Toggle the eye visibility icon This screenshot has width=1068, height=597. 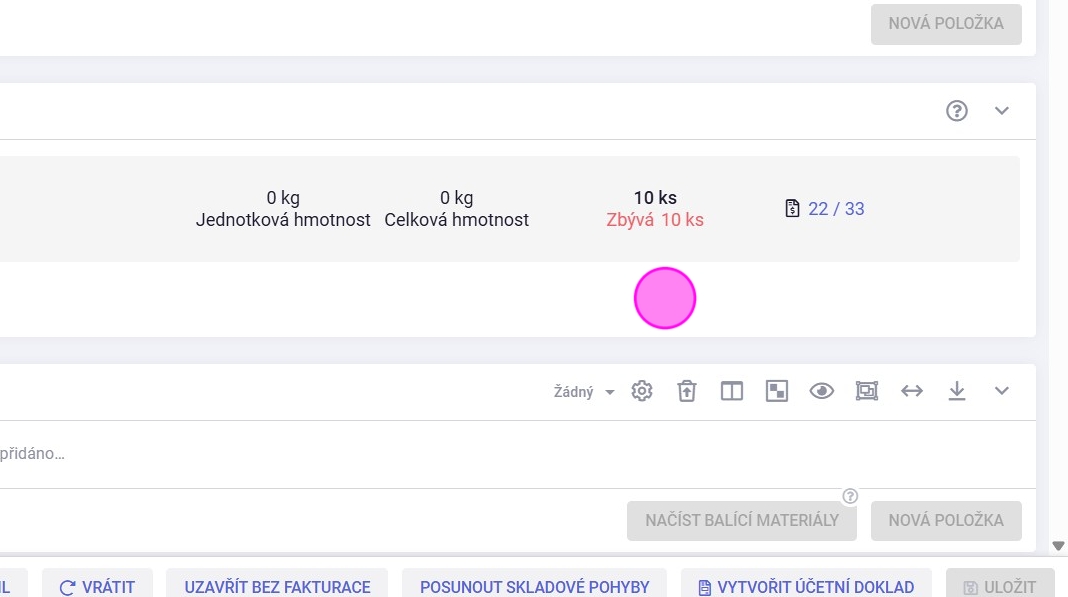click(x=822, y=391)
